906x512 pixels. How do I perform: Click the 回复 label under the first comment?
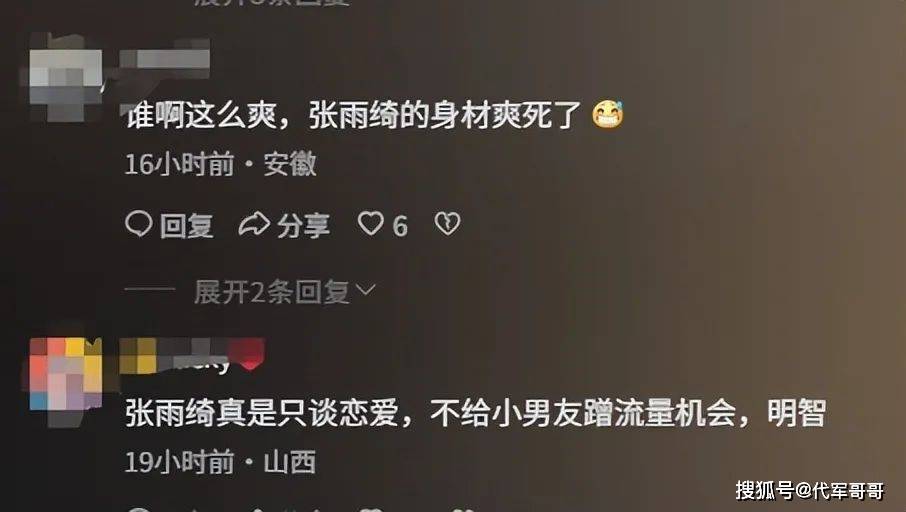click(186, 225)
